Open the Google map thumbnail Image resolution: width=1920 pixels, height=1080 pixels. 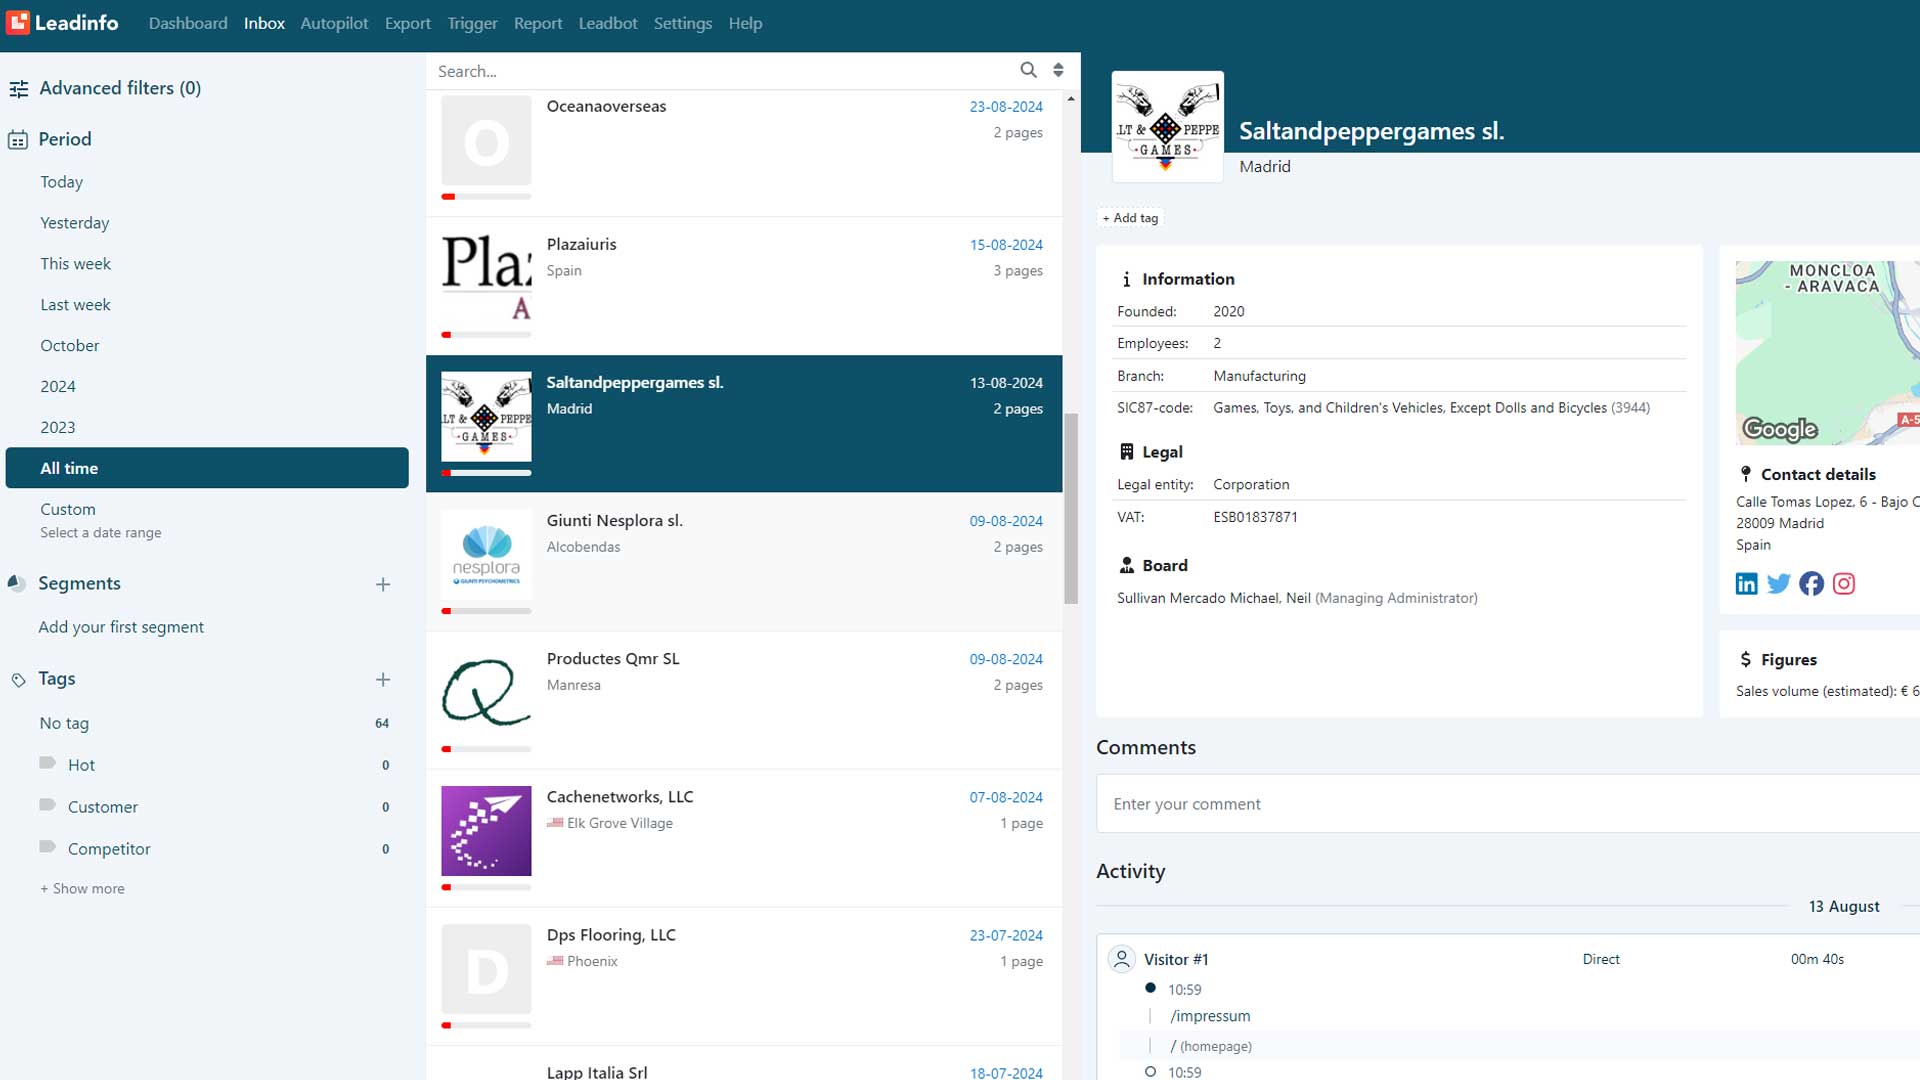pos(1827,353)
